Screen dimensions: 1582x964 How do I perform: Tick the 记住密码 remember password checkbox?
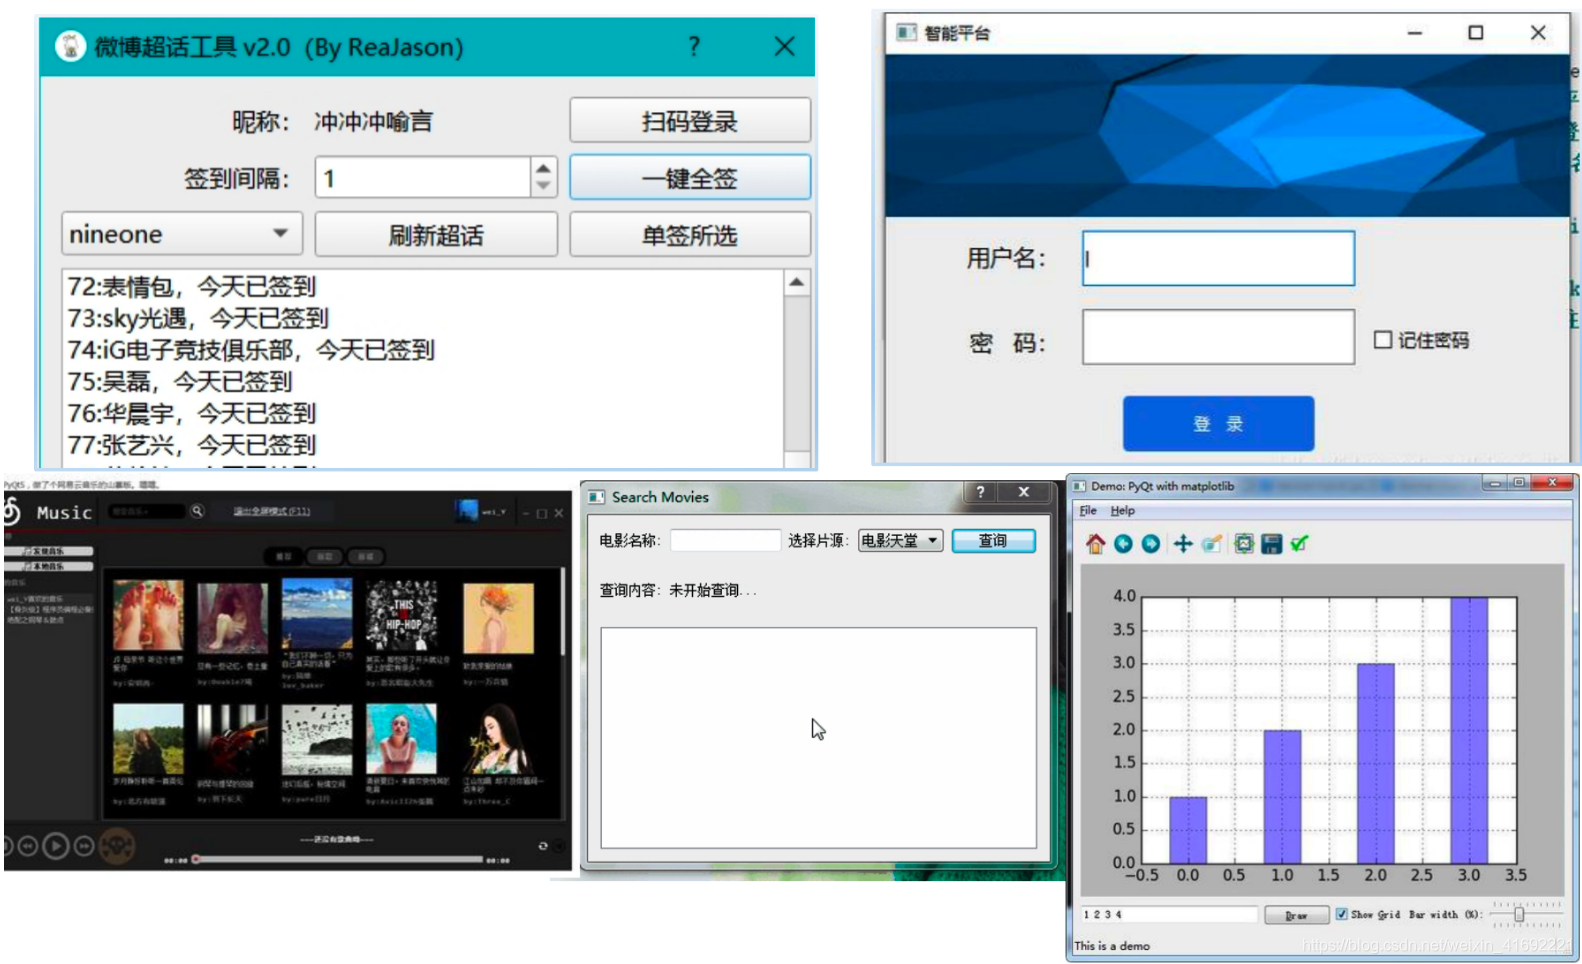coord(1383,340)
